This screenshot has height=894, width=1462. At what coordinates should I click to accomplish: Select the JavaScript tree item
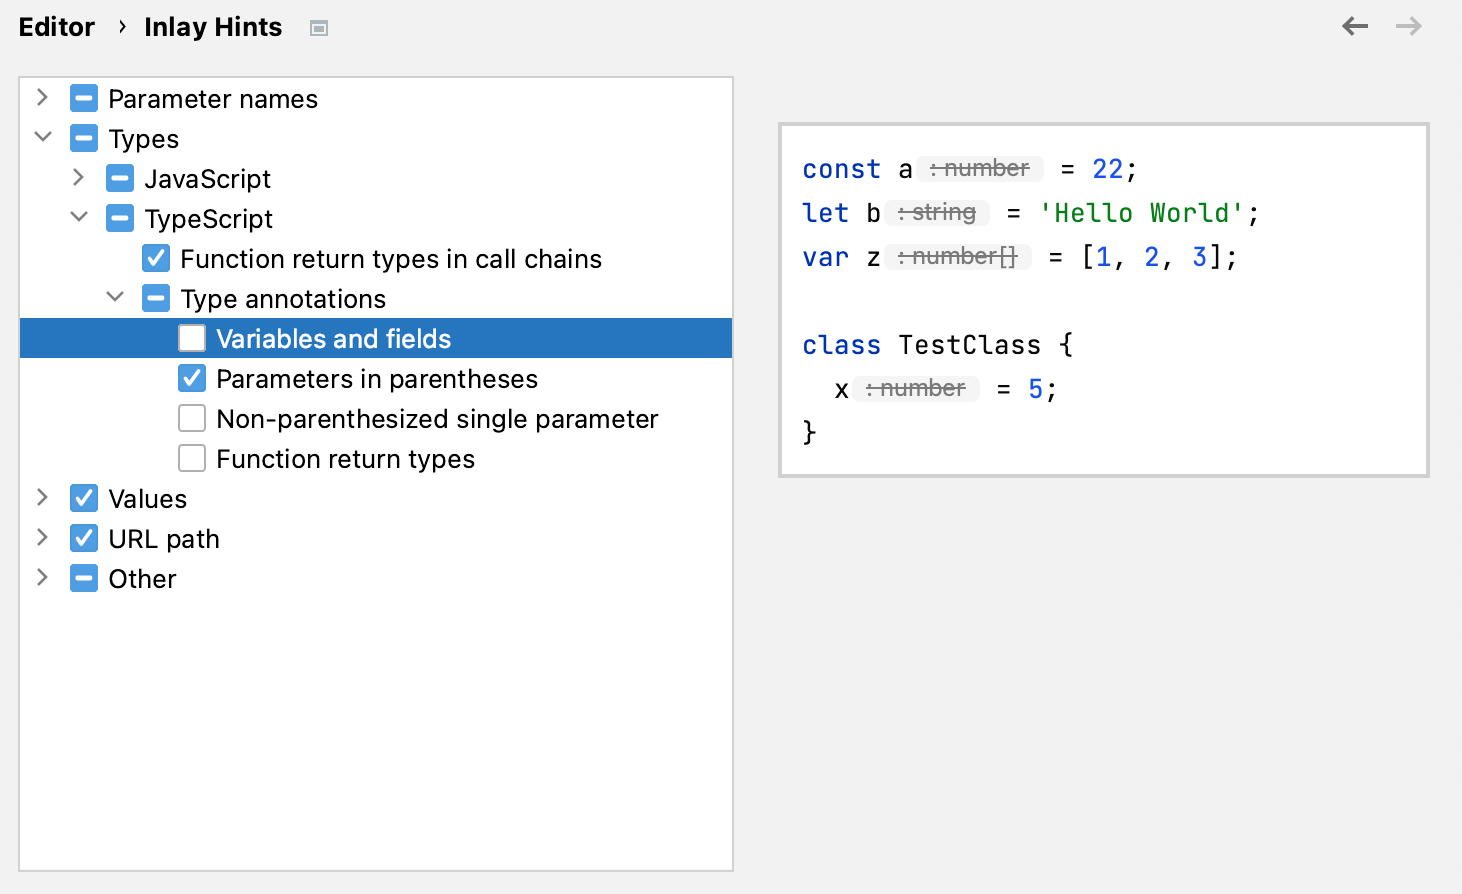coord(209,178)
